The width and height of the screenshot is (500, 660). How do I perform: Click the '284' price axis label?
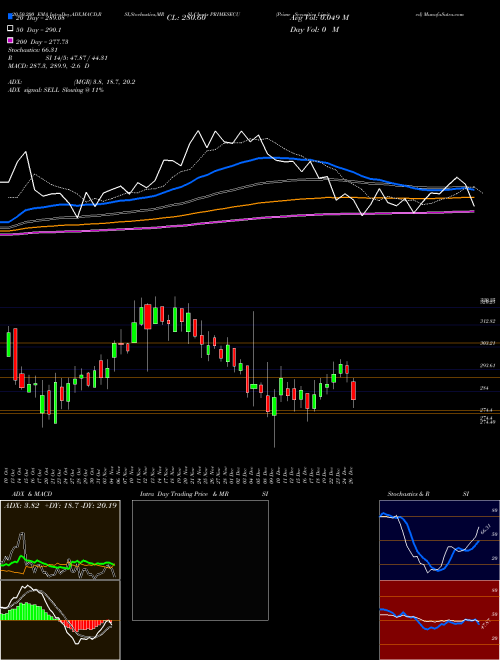pos(484,389)
